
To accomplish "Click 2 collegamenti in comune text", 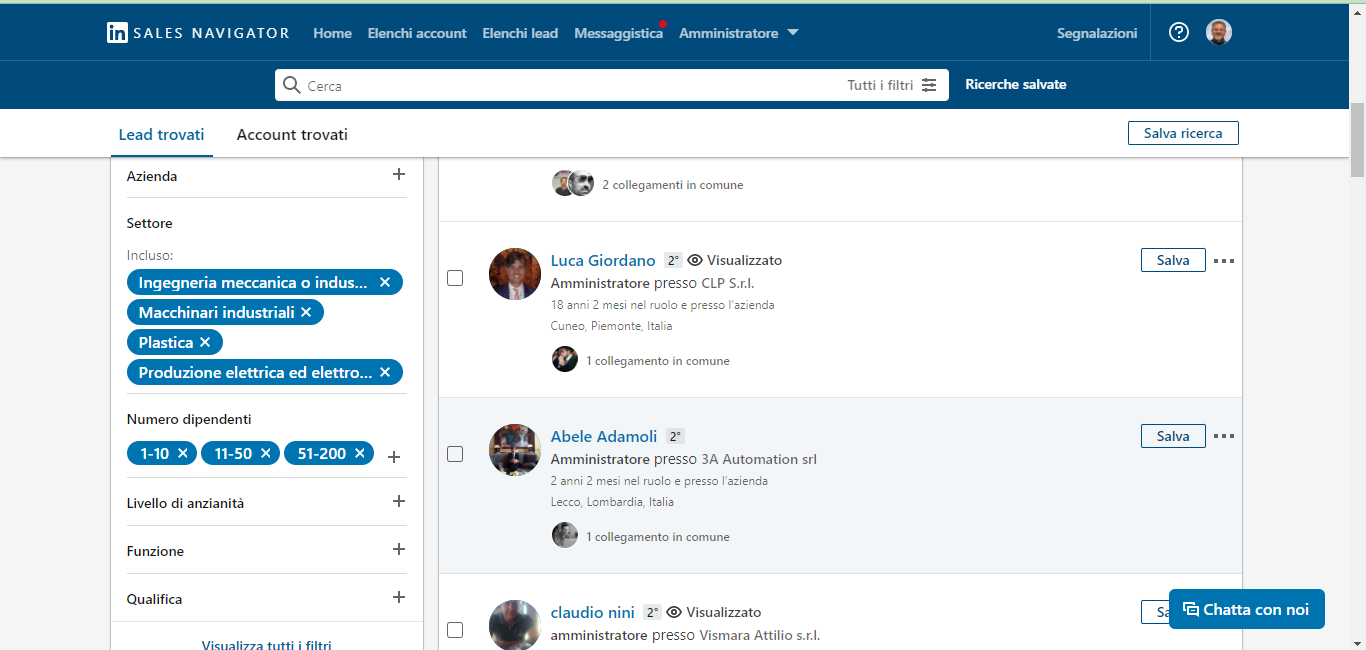I will (x=672, y=185).
